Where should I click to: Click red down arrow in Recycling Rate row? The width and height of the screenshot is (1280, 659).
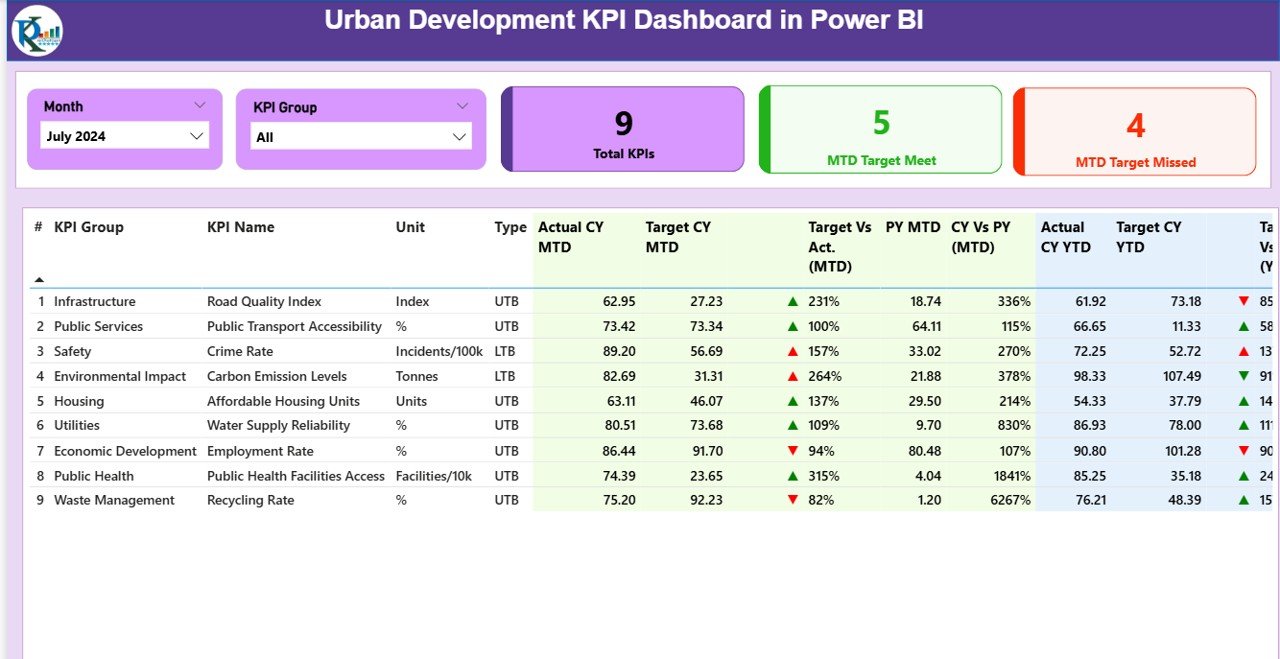(793, 500)
